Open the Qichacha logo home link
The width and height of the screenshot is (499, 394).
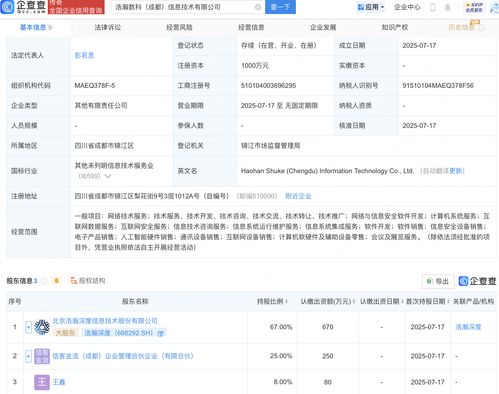24,7
